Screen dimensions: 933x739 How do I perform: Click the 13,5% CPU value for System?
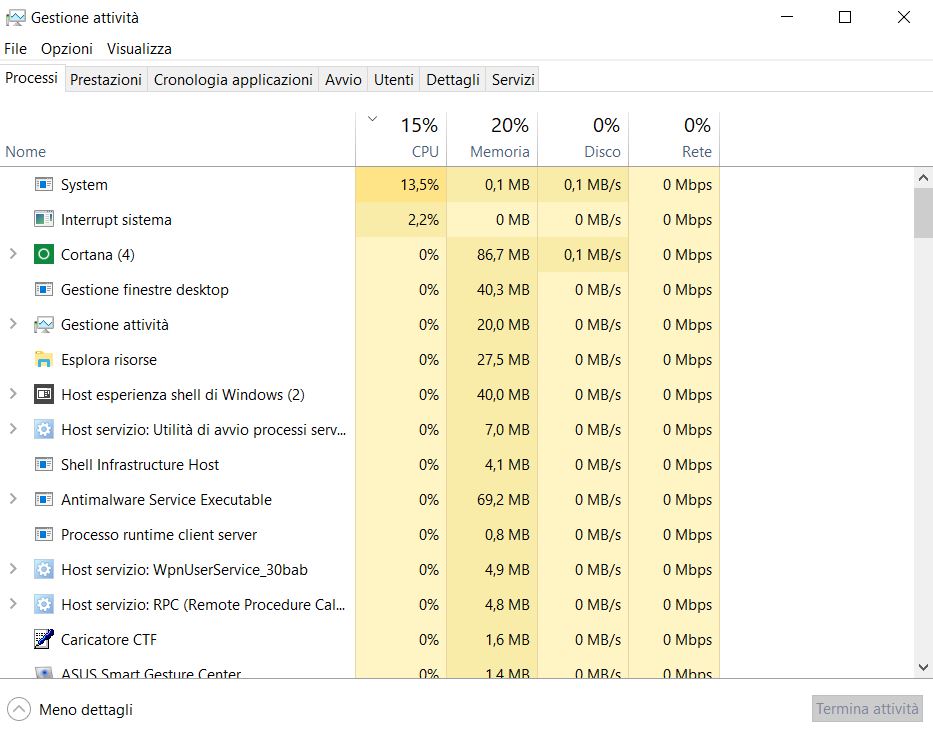(x=419, y=185)
